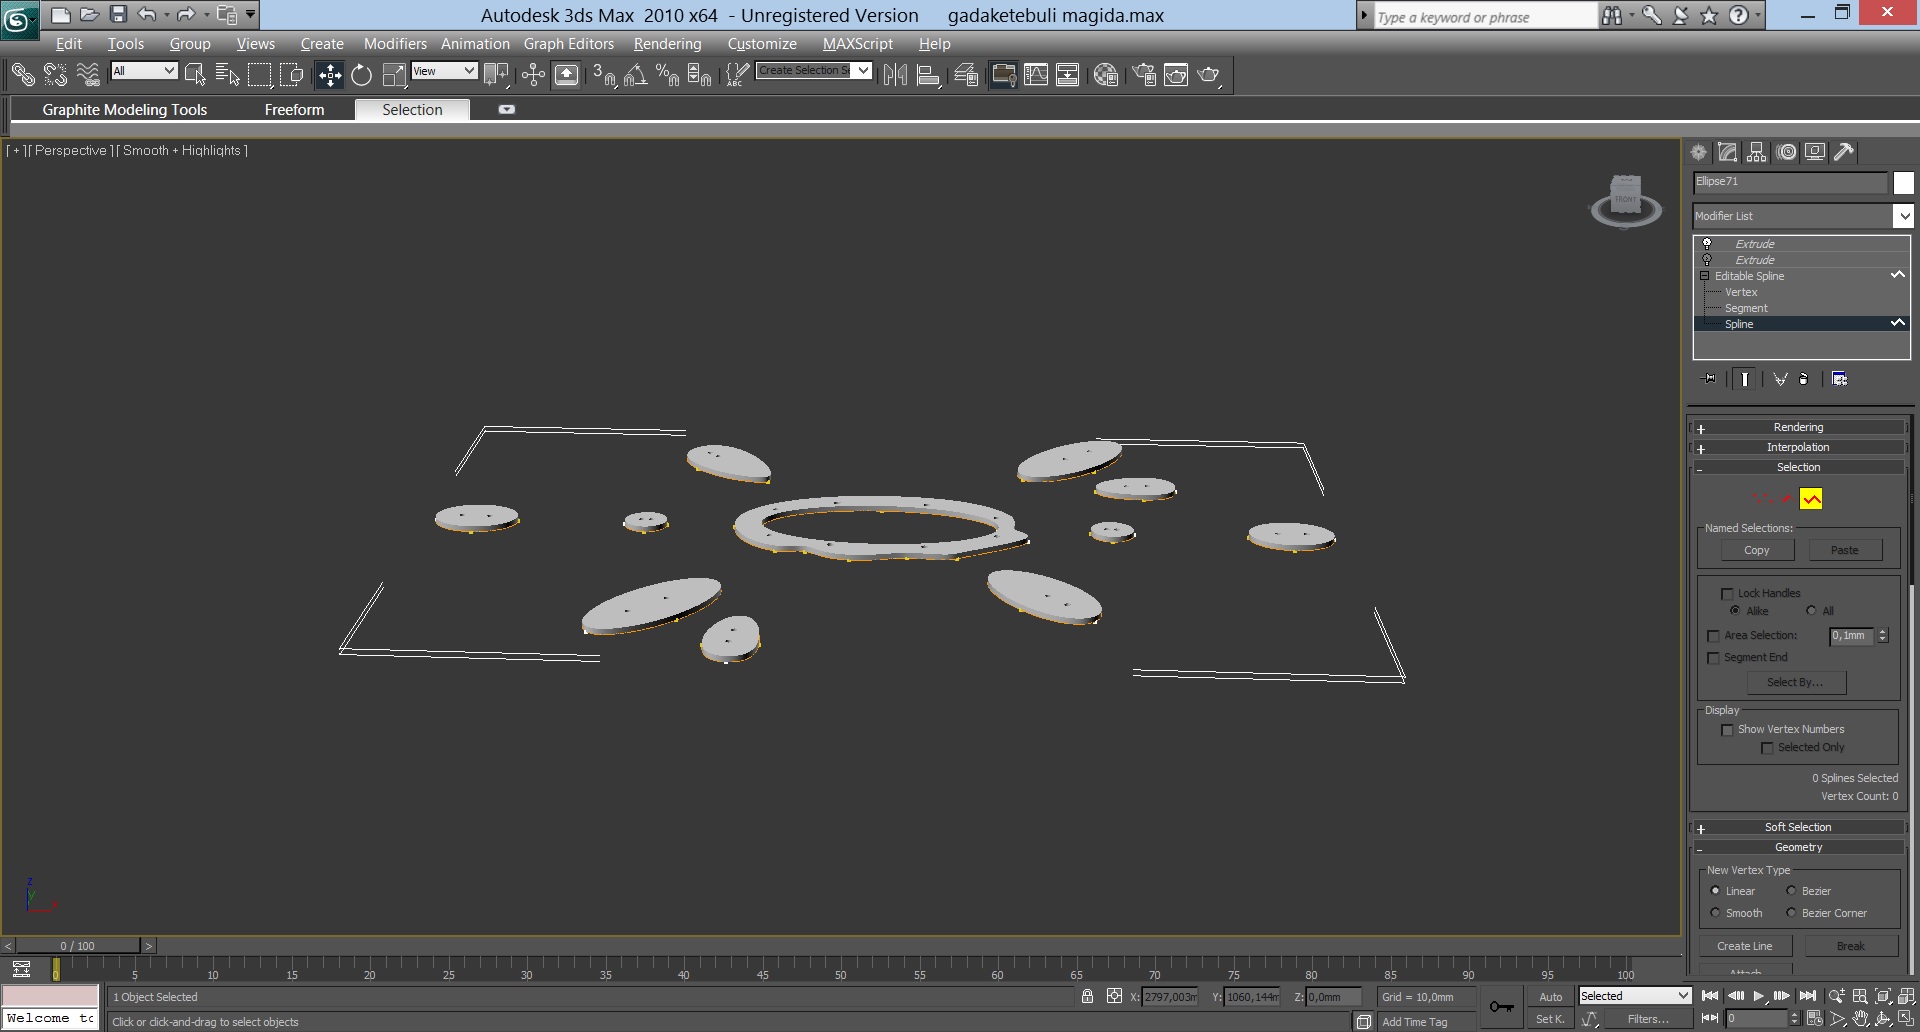Check Show Vertex Numbers option

click(1727, 730)
